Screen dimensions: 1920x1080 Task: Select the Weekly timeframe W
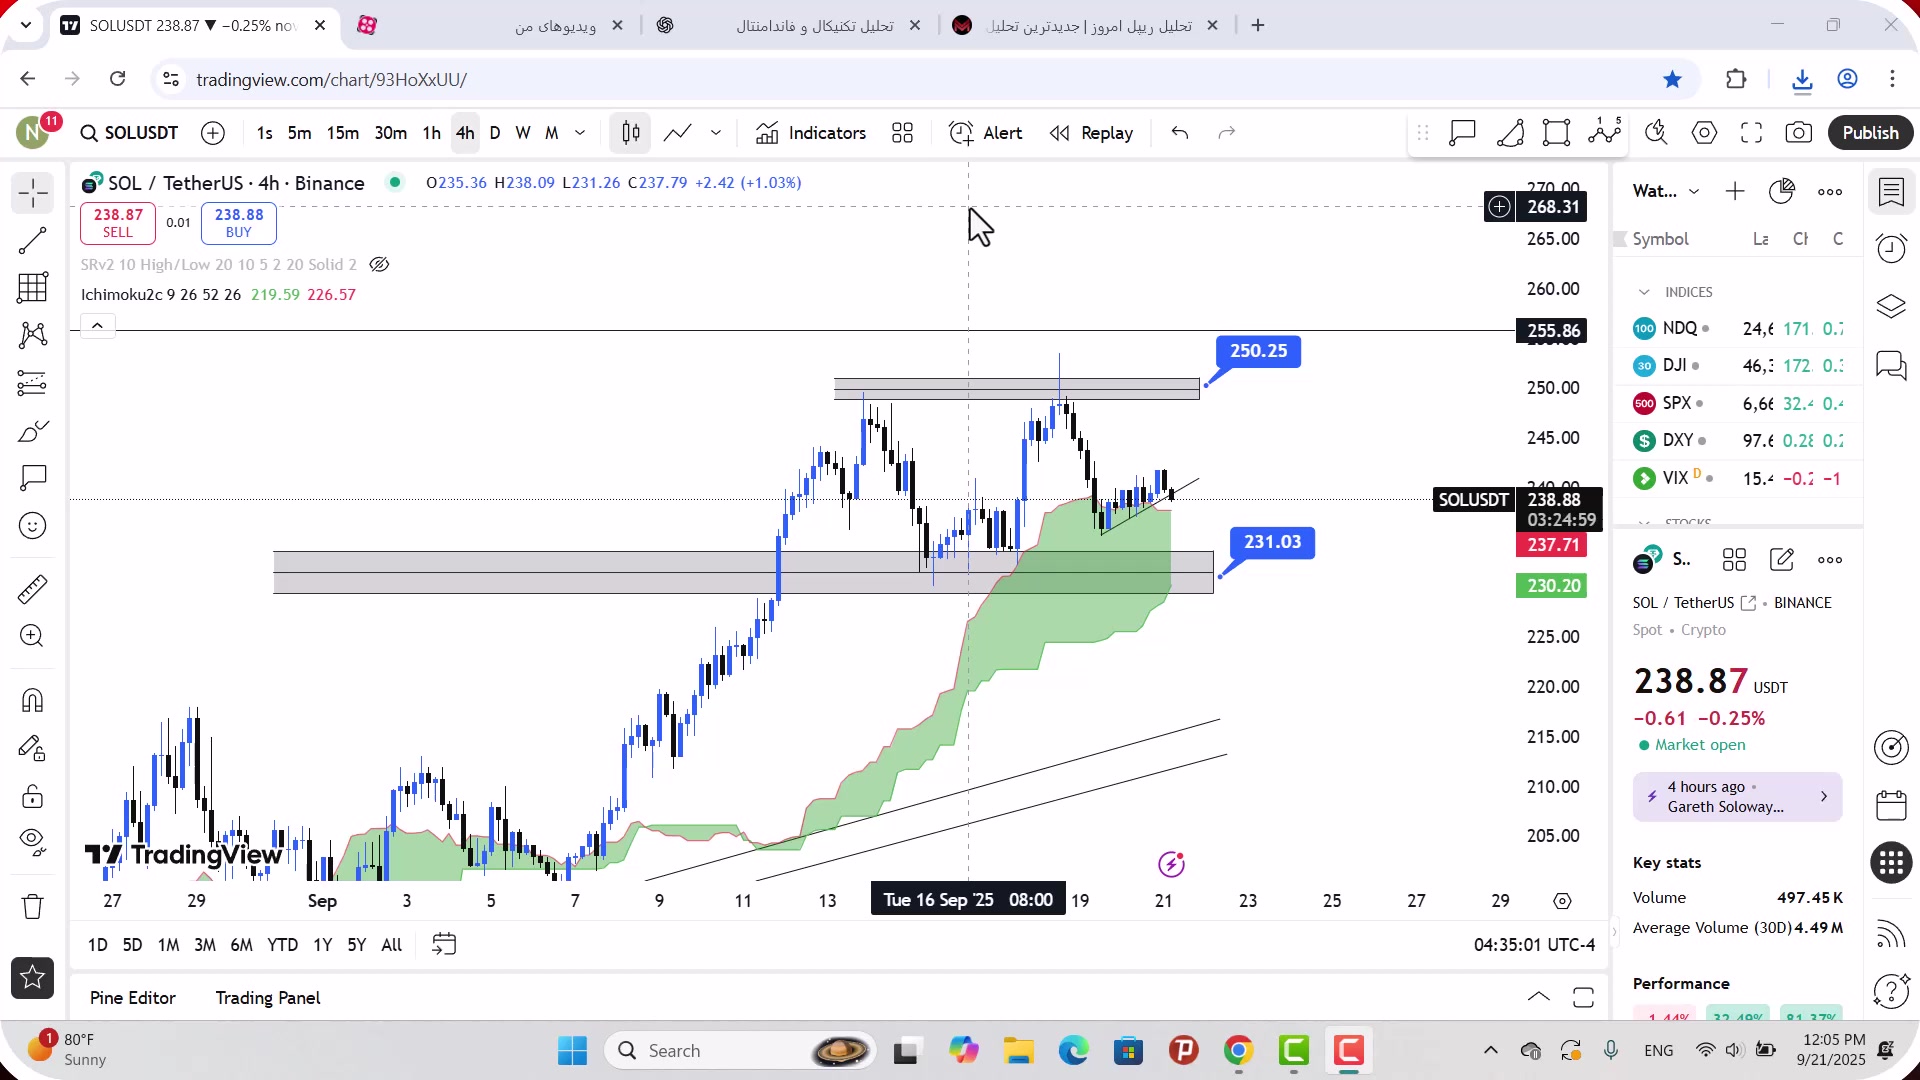tap(523, 133)
